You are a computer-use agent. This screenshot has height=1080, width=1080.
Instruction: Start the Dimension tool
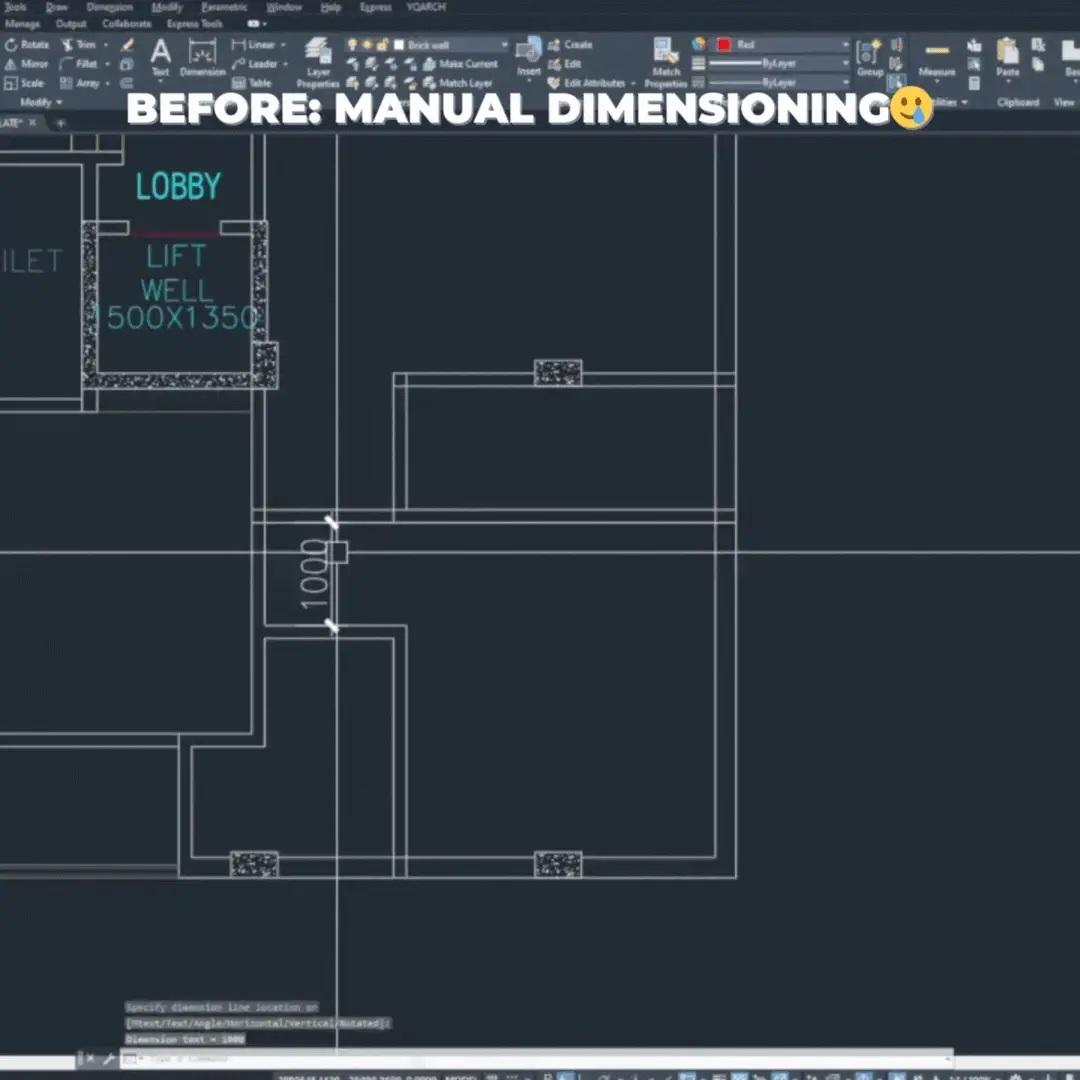point(202,57)
